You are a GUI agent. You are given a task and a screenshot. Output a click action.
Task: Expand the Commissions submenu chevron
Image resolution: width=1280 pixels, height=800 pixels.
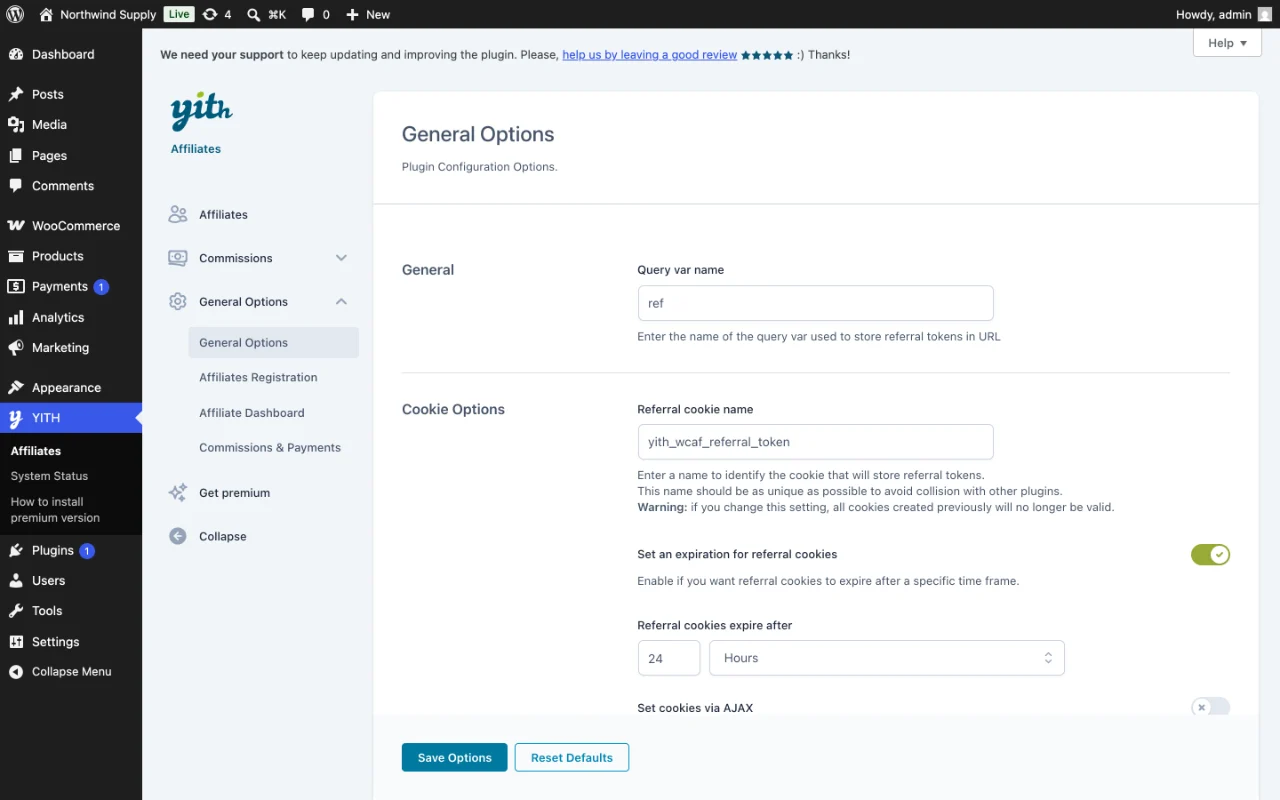coord(341,258)
